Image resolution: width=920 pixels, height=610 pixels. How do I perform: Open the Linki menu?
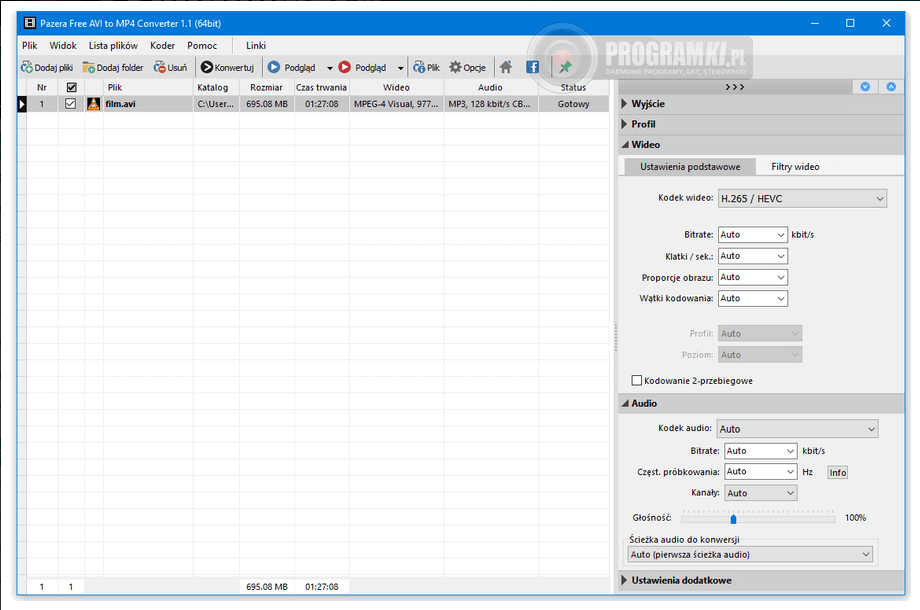pyautogui.click(x=256, y=45)
